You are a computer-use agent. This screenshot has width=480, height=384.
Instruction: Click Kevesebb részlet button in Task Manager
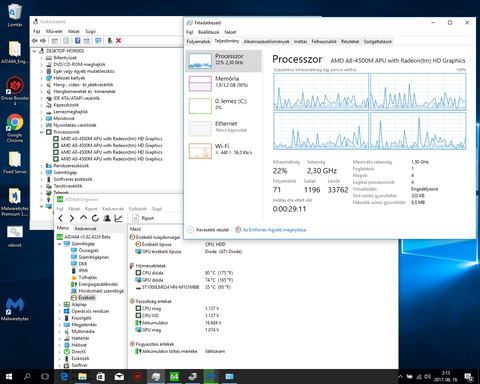[208, 230]
